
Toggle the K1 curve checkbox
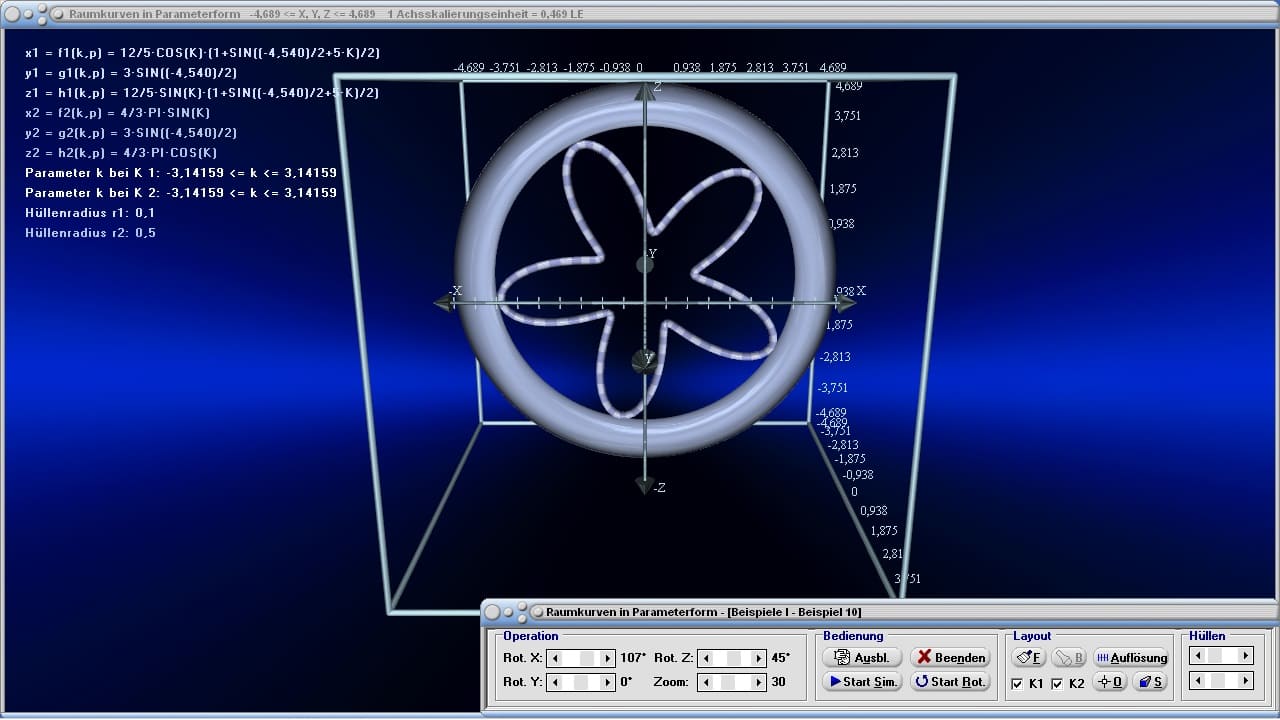[1017, 684]
